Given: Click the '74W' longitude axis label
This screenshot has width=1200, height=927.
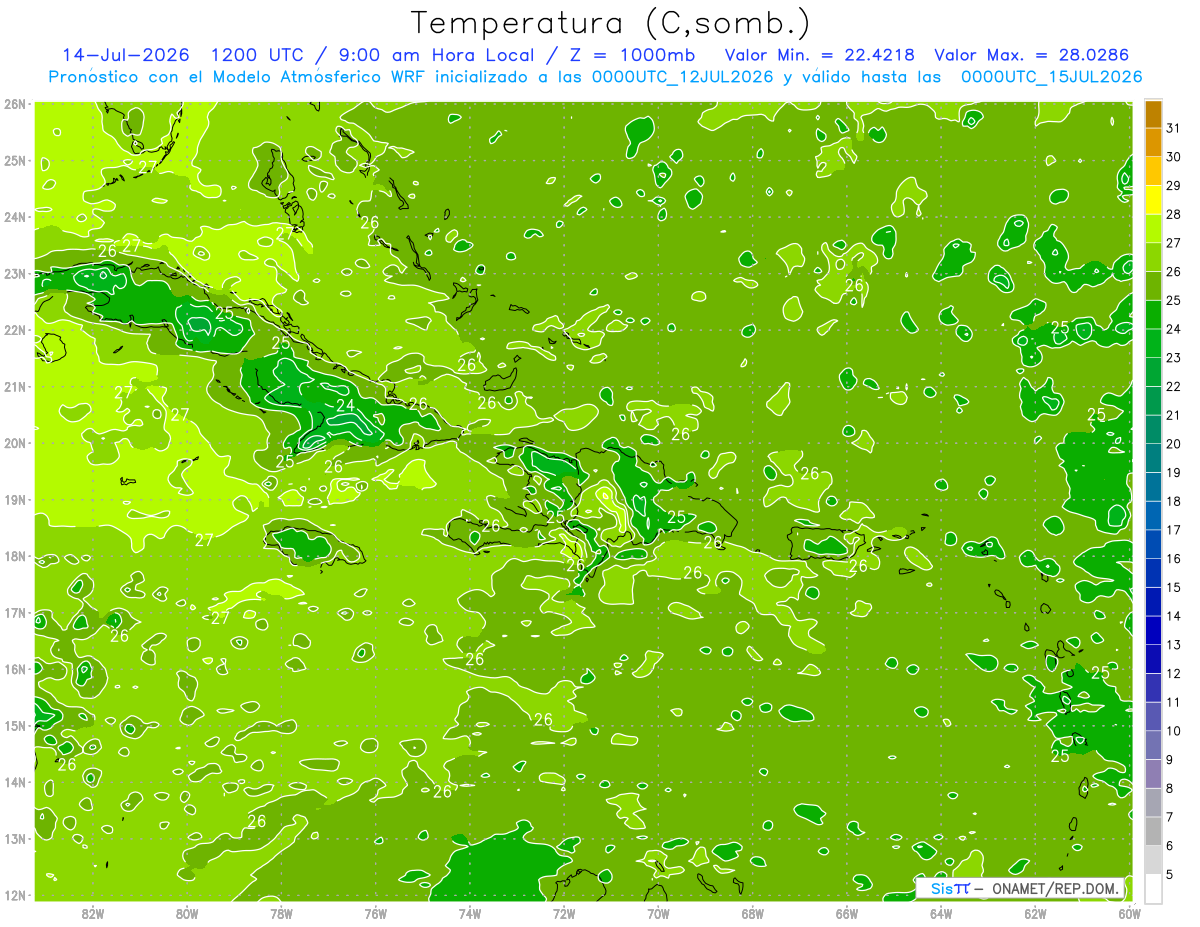Looking at the screenshot, I should click(469, 912).
